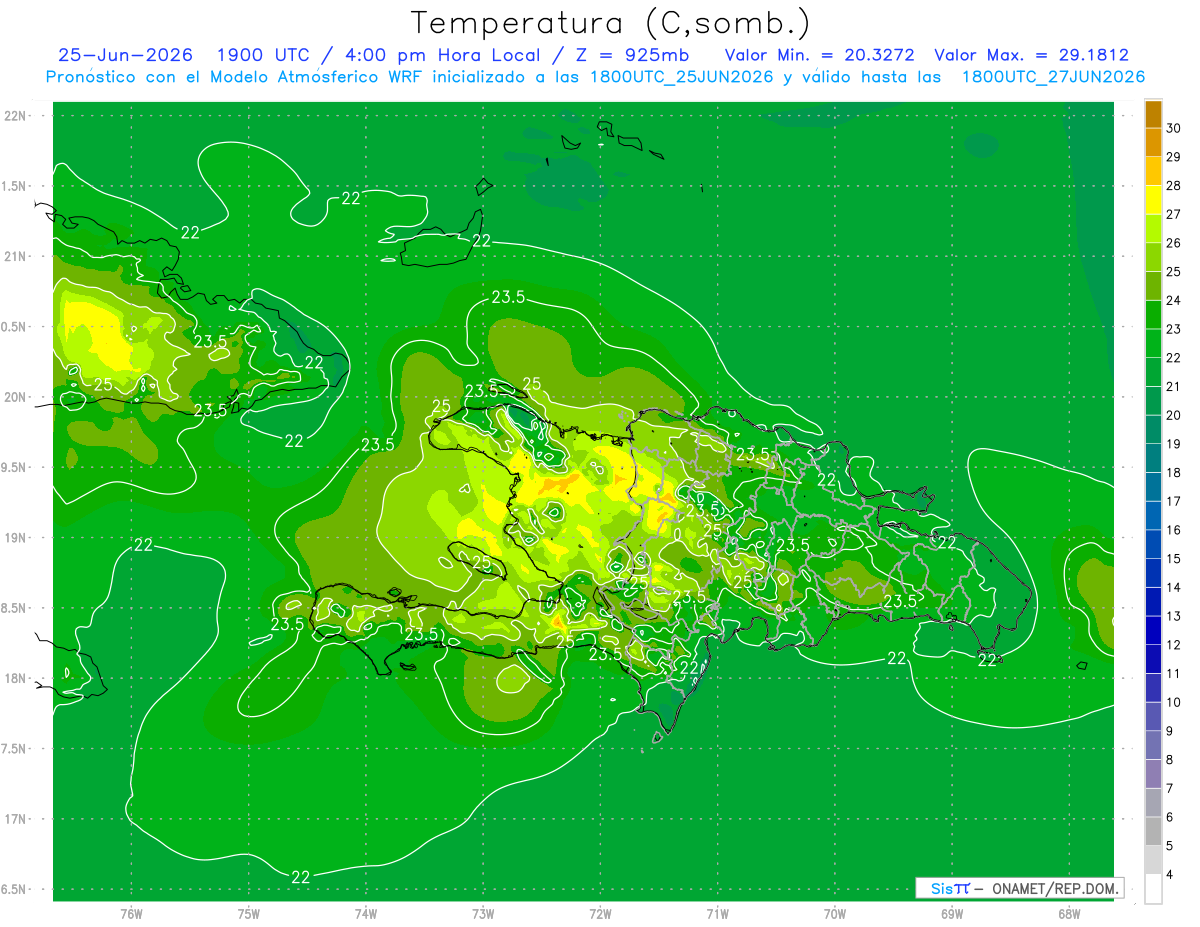Click the color scale value "10"
This screenshot has height=927, width=1200.
click(x=1174, y=703)
